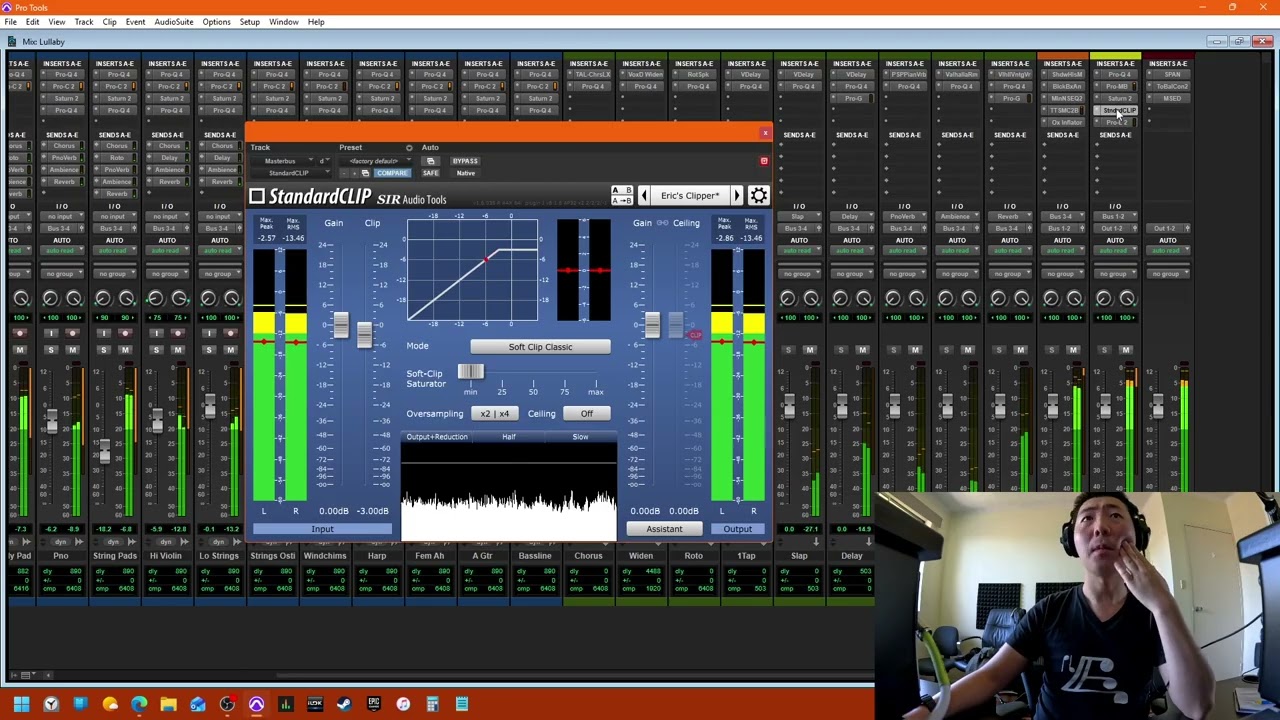The height and width of the screenshot is (720, 1280).
Task: Click the input Gain fader handle
Action: pos(341,324)
